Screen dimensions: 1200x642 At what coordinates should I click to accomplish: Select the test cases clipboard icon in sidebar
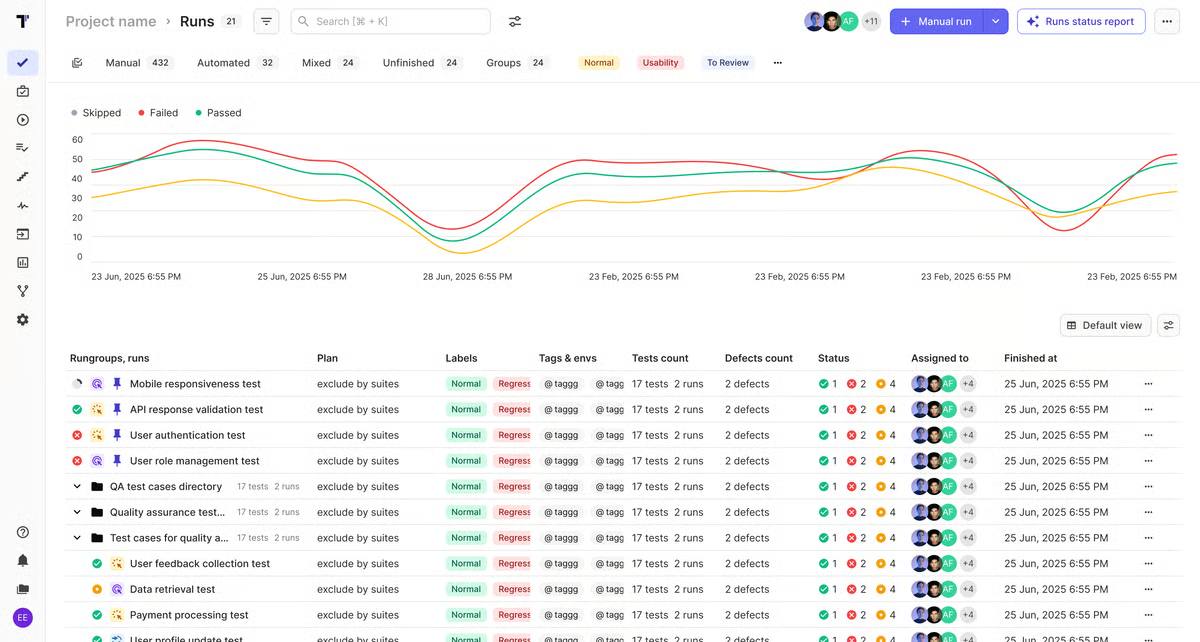[x=22, y=90]
